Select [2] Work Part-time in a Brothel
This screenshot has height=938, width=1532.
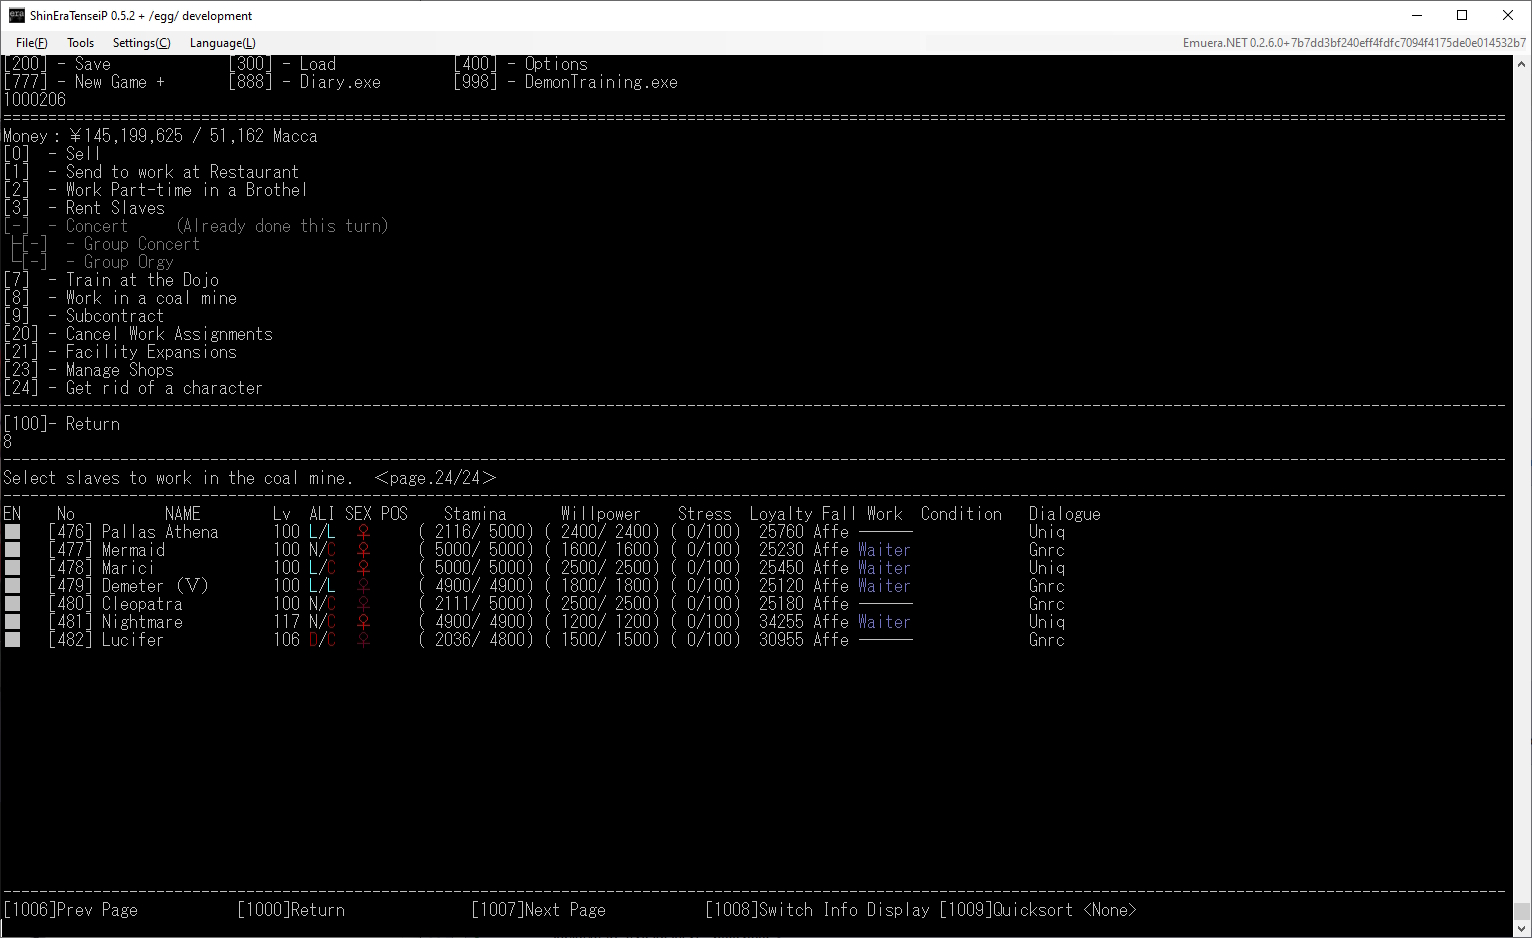(x=155, y=190)
